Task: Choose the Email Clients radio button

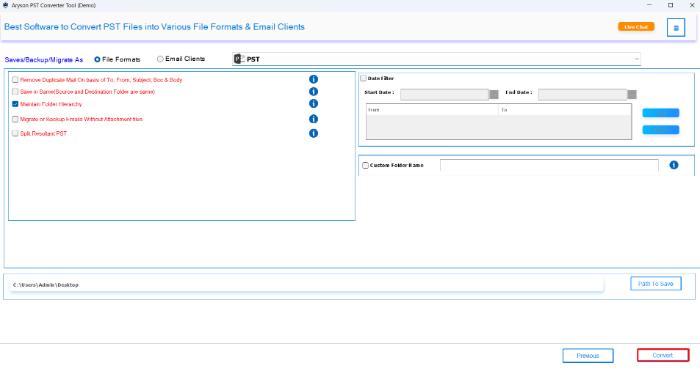Action: [x=160, y=59]
